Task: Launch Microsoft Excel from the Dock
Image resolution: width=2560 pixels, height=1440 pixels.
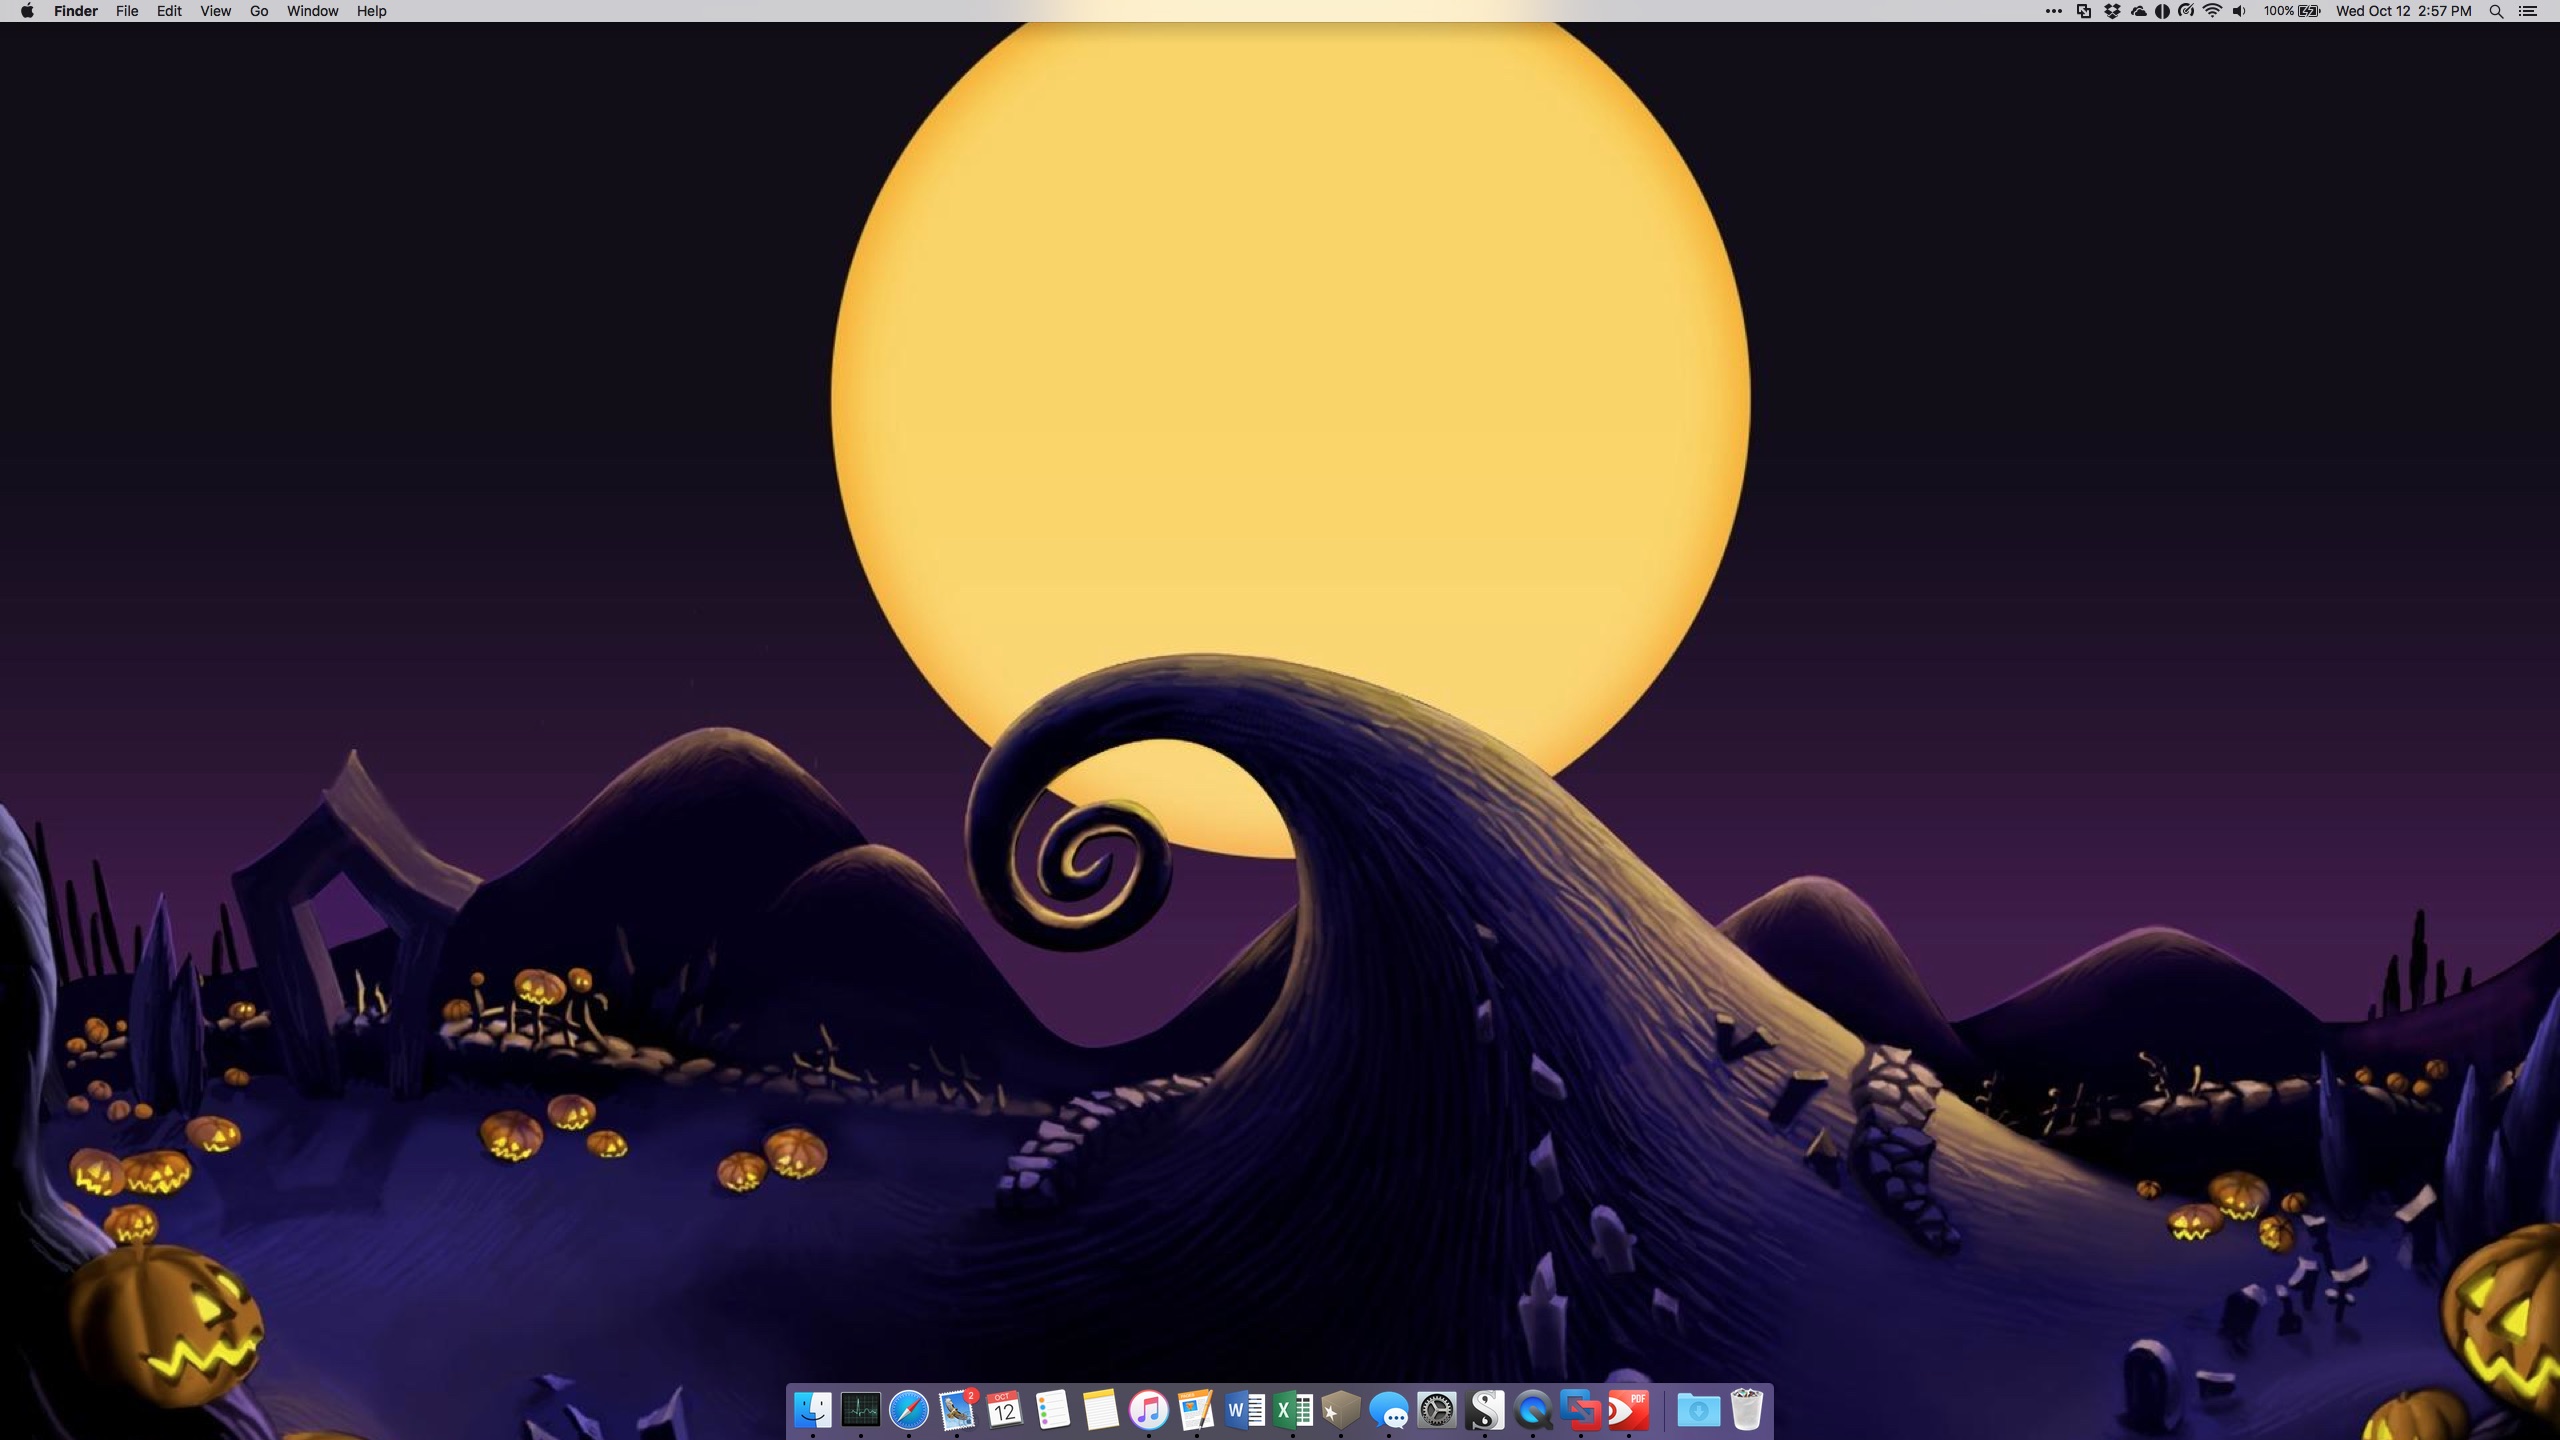Action: click(1293, 1411)
